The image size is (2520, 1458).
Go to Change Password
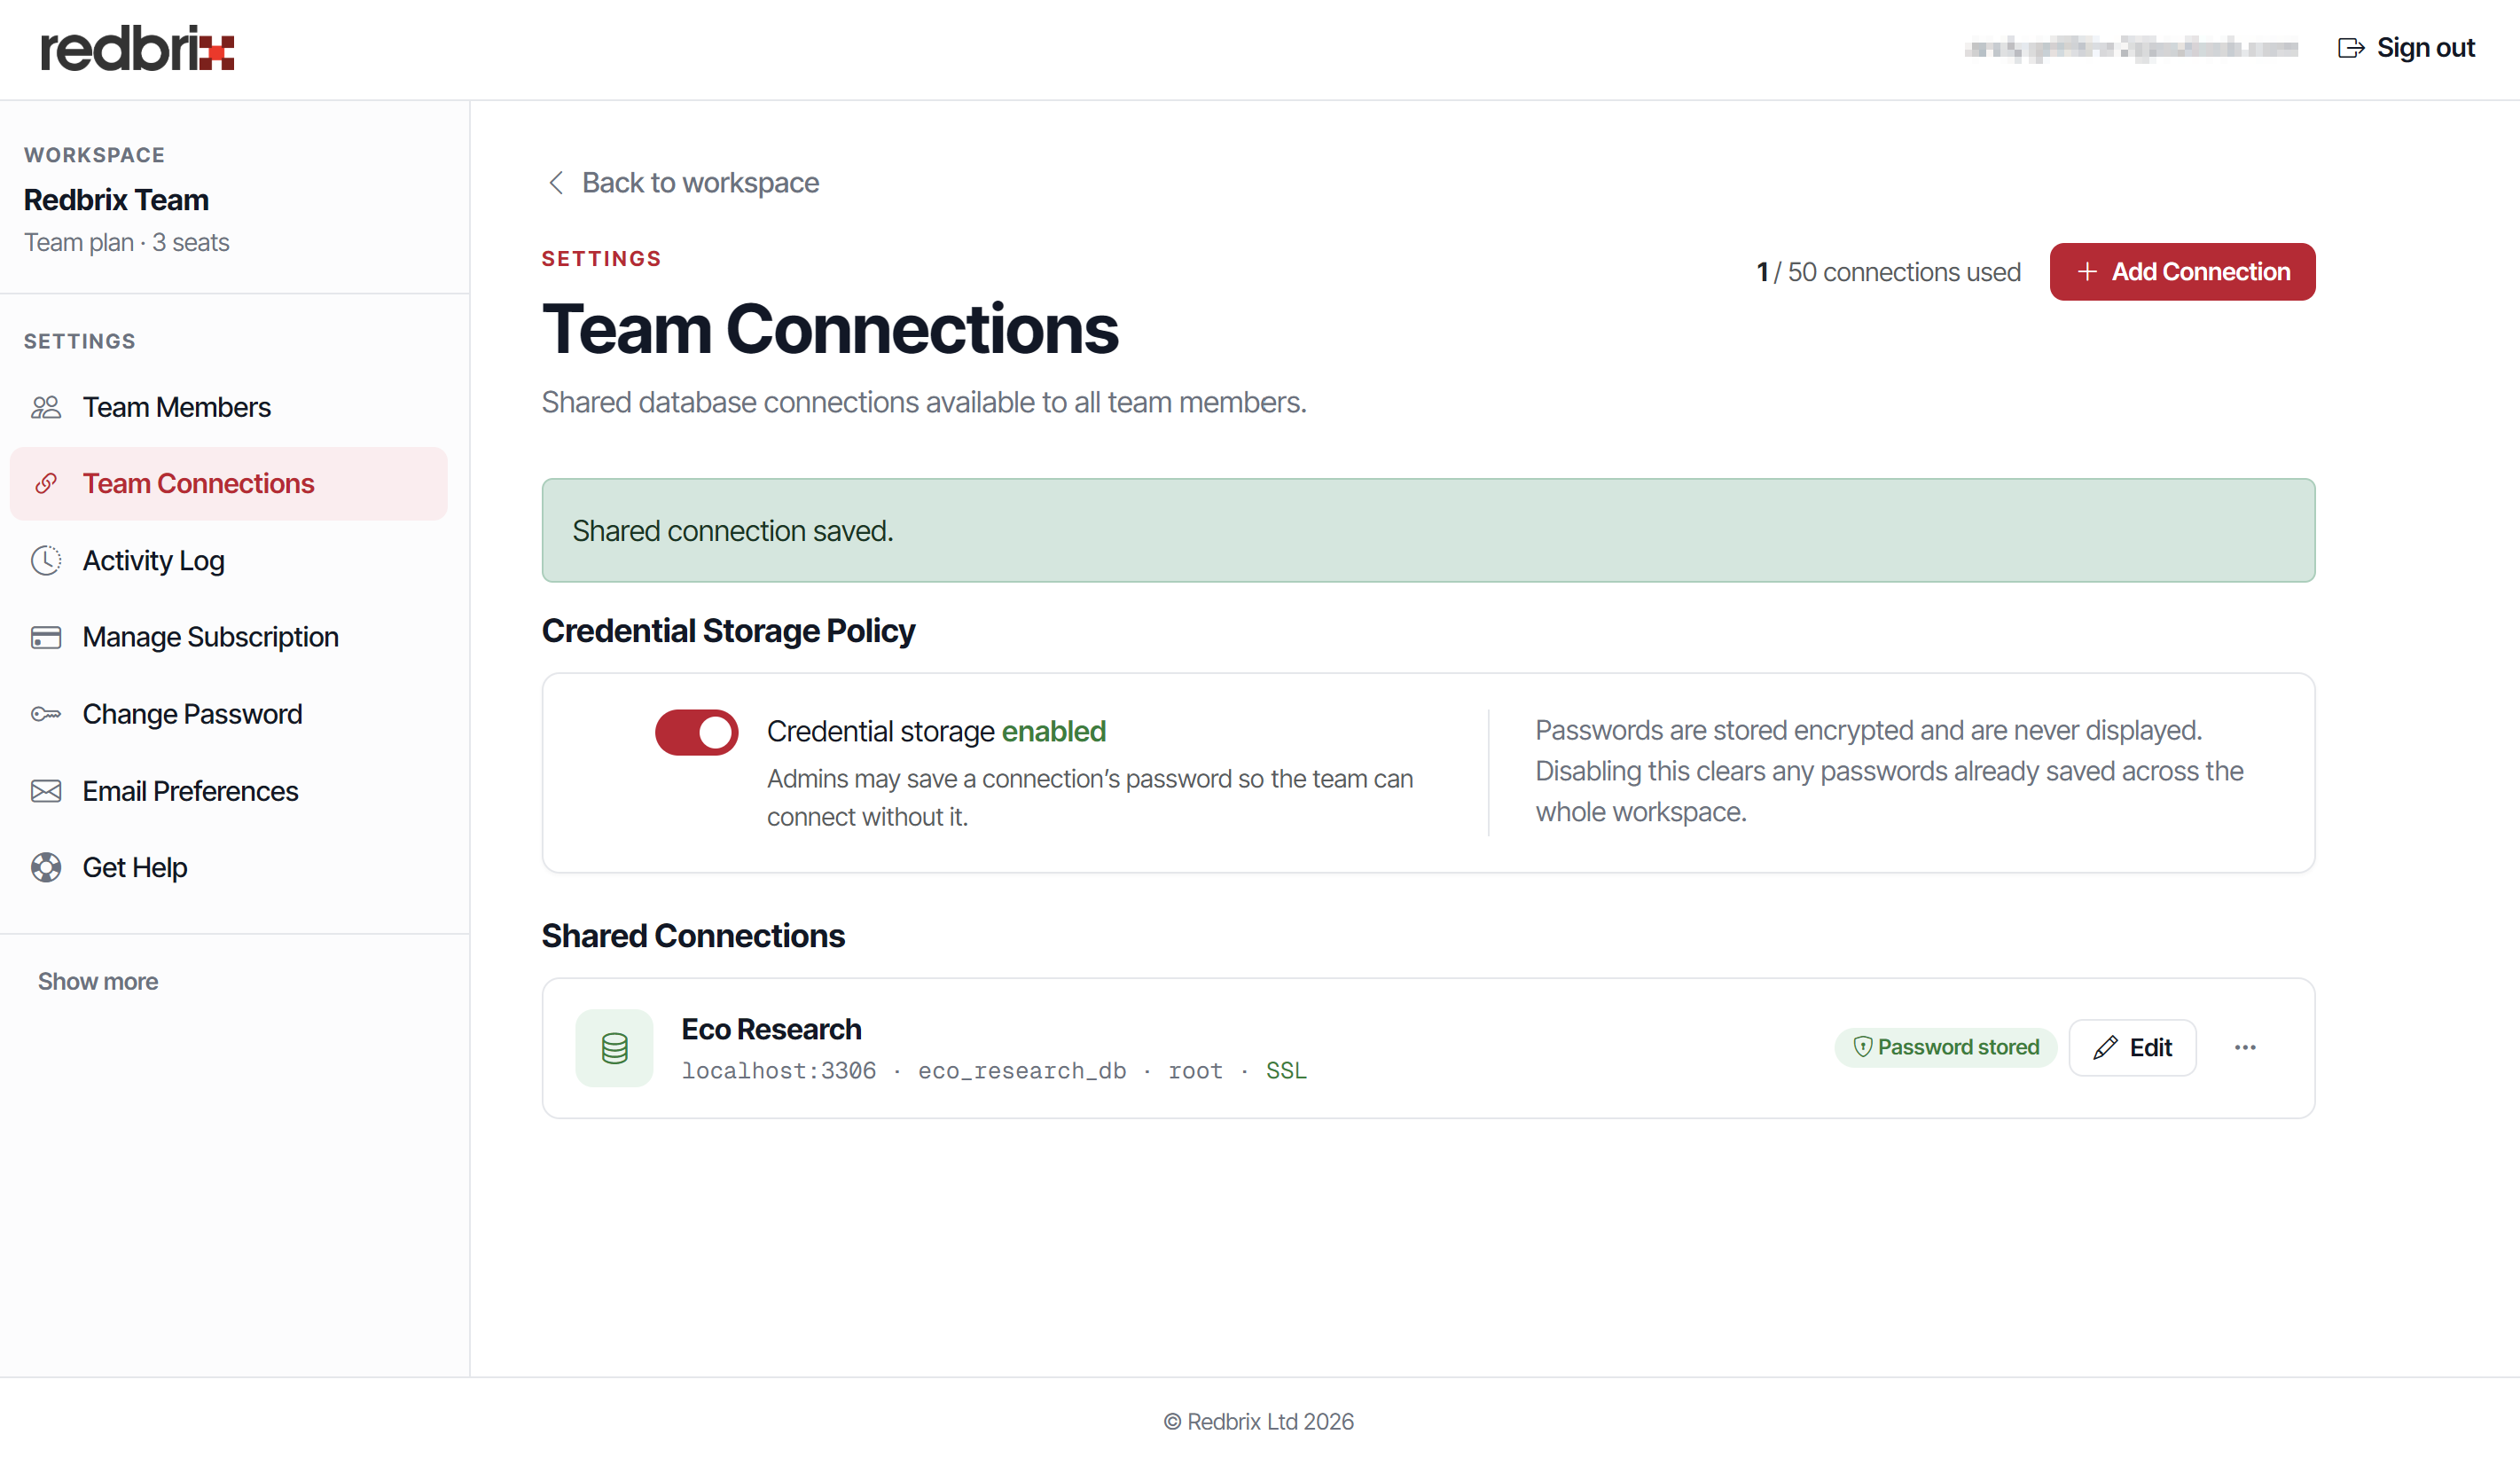coord(229,714)
